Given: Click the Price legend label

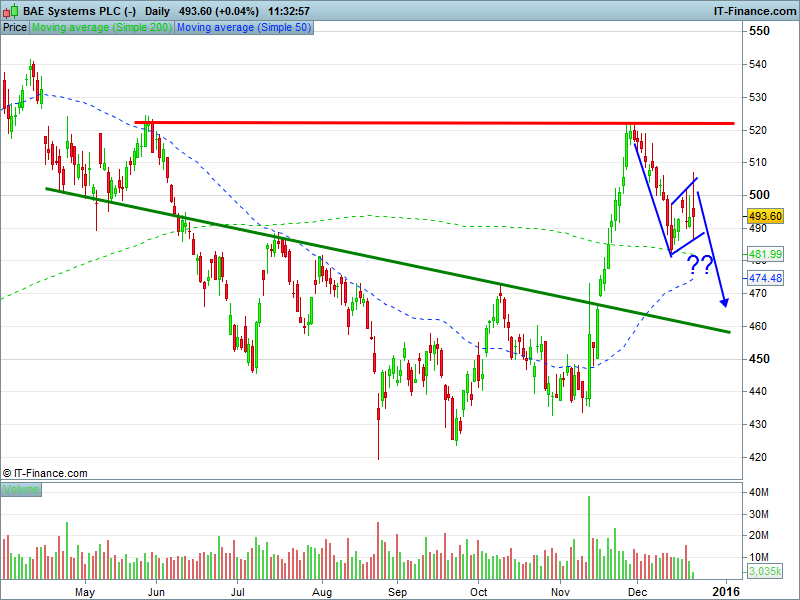Looking at the screenshot, I should pyautogui.click(x=15, y=28).
